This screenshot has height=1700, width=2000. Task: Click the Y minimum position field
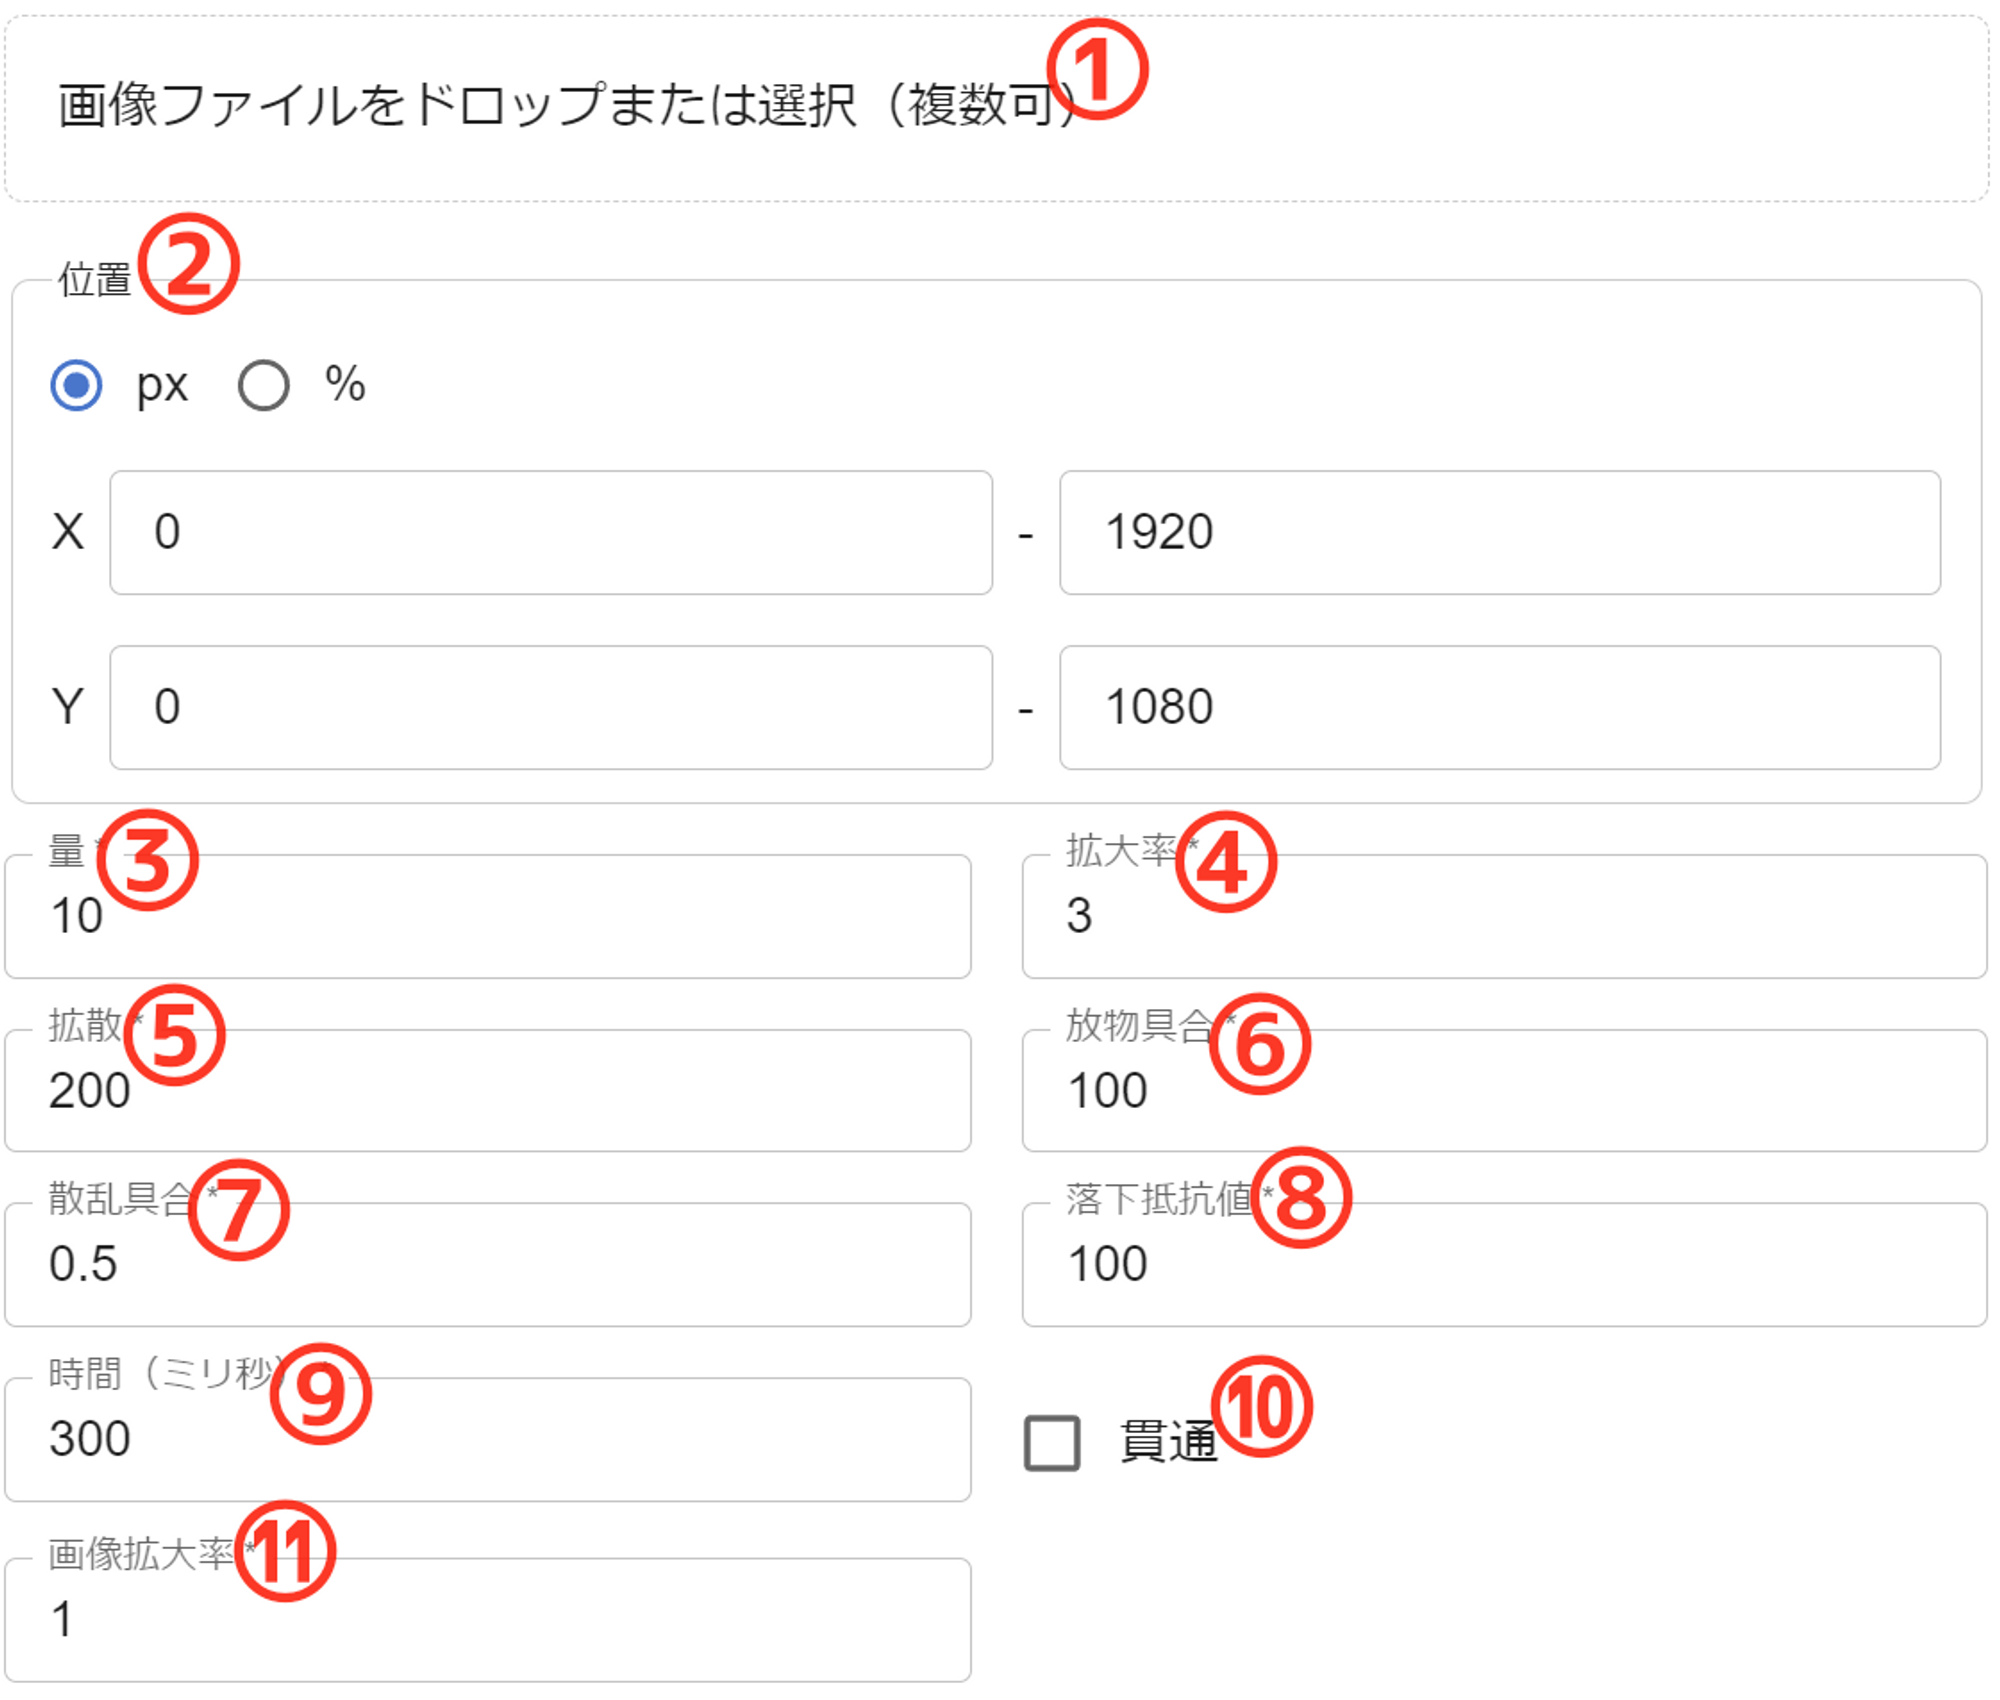(x=550, y=708)
